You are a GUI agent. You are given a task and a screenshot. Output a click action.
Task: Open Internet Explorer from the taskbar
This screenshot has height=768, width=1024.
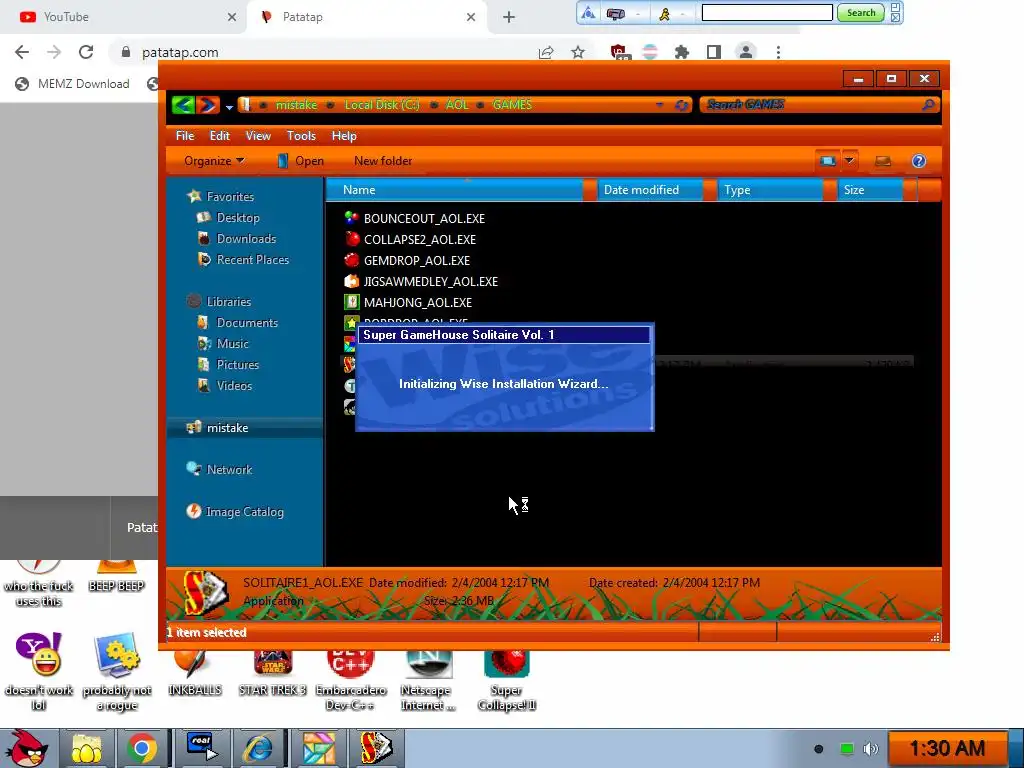(258, 748)
